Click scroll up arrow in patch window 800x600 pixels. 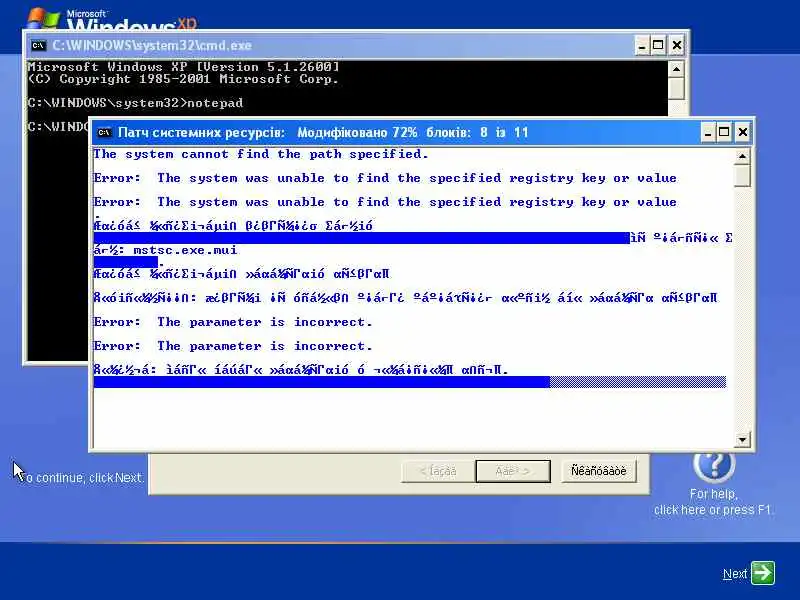click(x=742, y=156)
